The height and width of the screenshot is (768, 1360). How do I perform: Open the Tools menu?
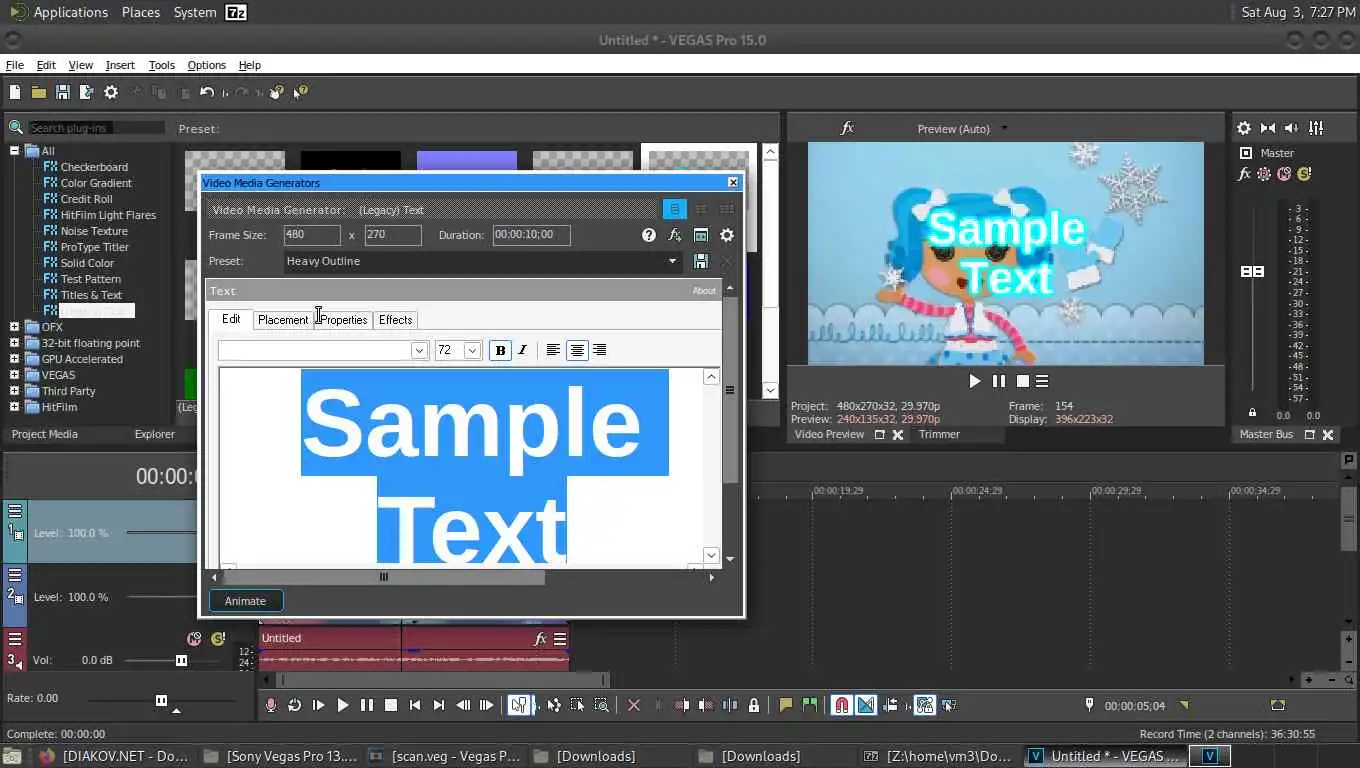(x=162, y=65)
